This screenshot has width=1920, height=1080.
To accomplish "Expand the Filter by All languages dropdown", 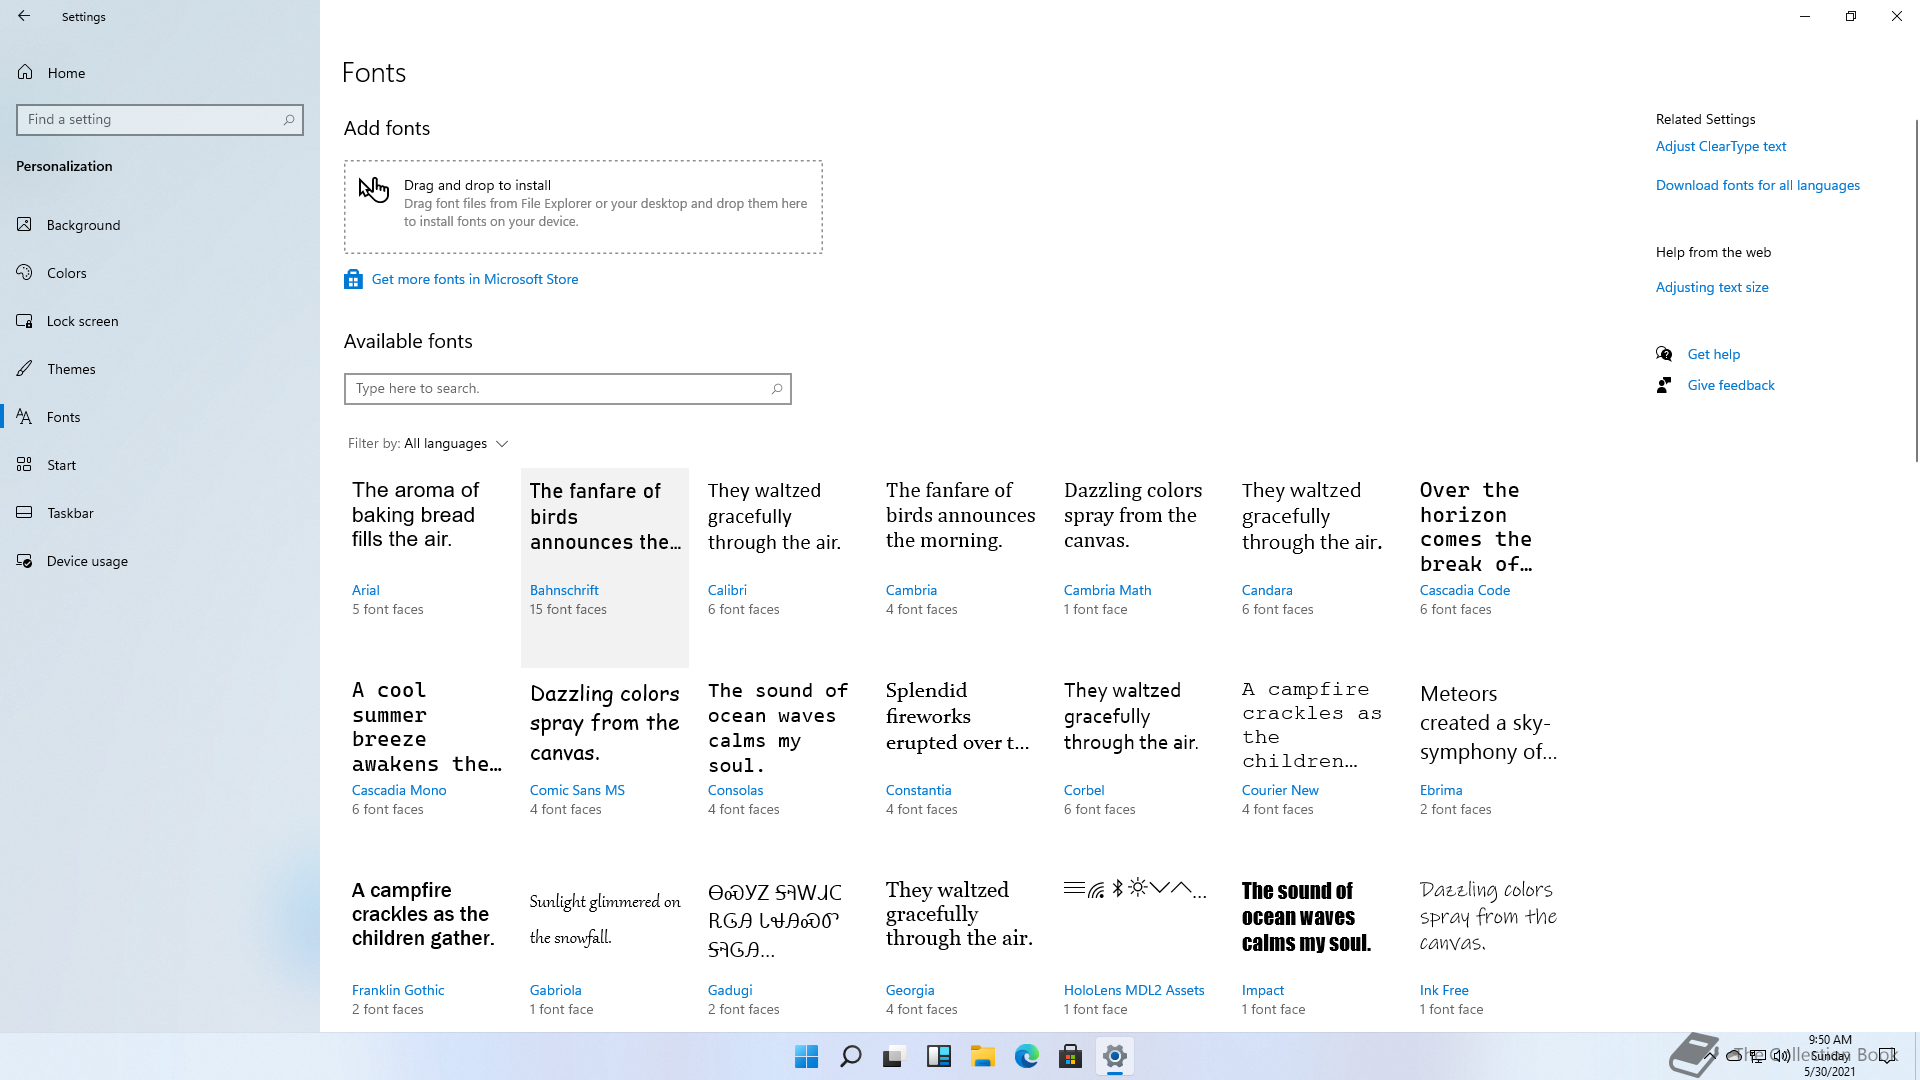I will click(x=428, y=444).
